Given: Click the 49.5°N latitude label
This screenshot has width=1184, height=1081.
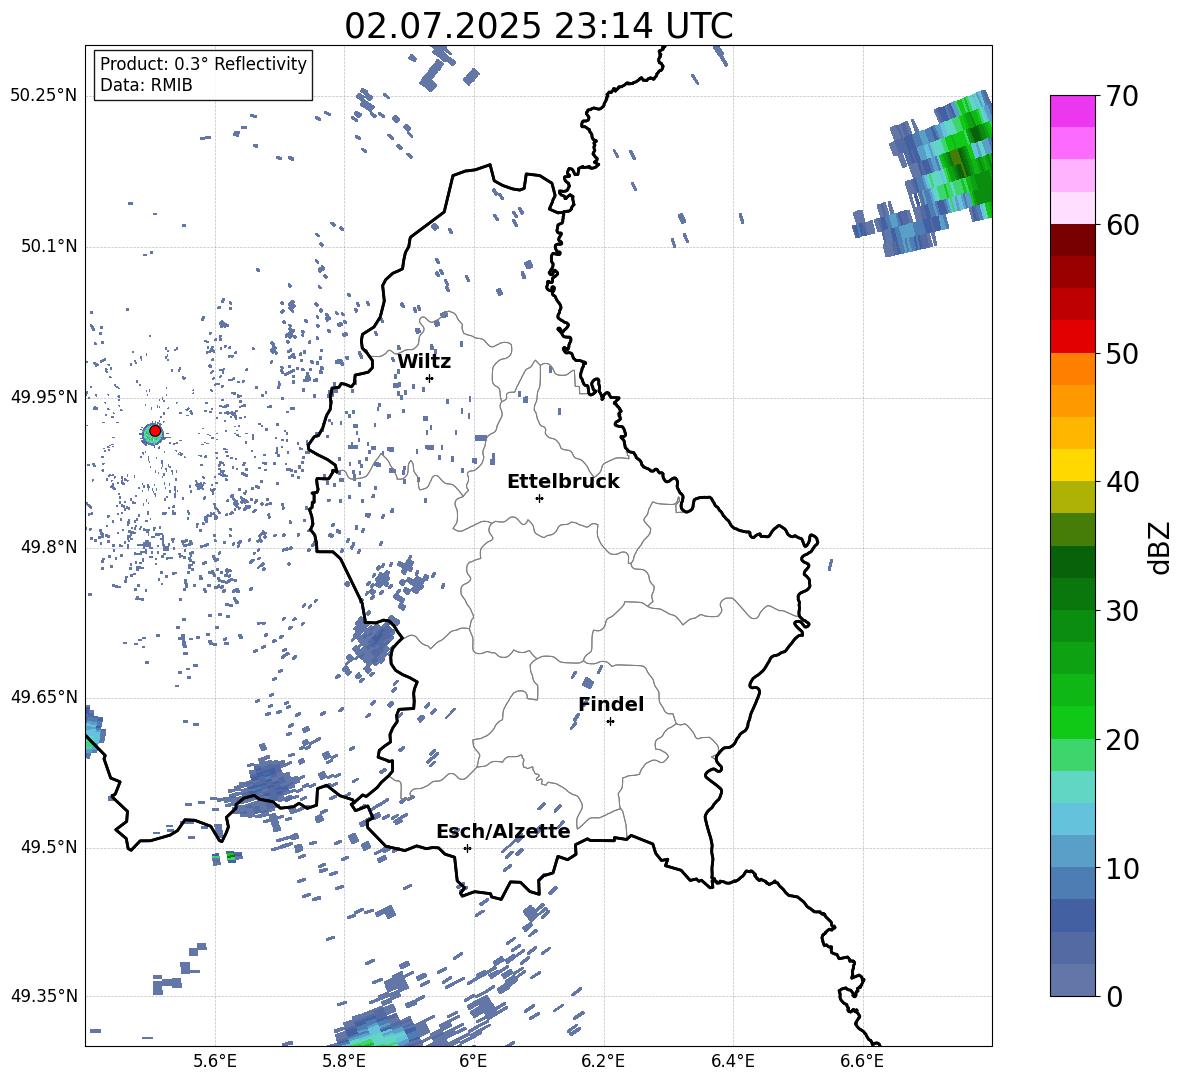Looking at the screenshot, I should pos(49,847).
